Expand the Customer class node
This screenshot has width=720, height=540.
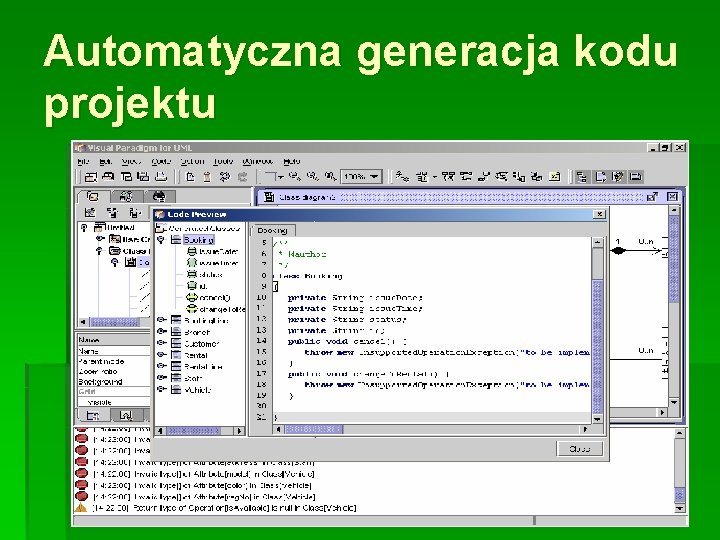(161, 343)
